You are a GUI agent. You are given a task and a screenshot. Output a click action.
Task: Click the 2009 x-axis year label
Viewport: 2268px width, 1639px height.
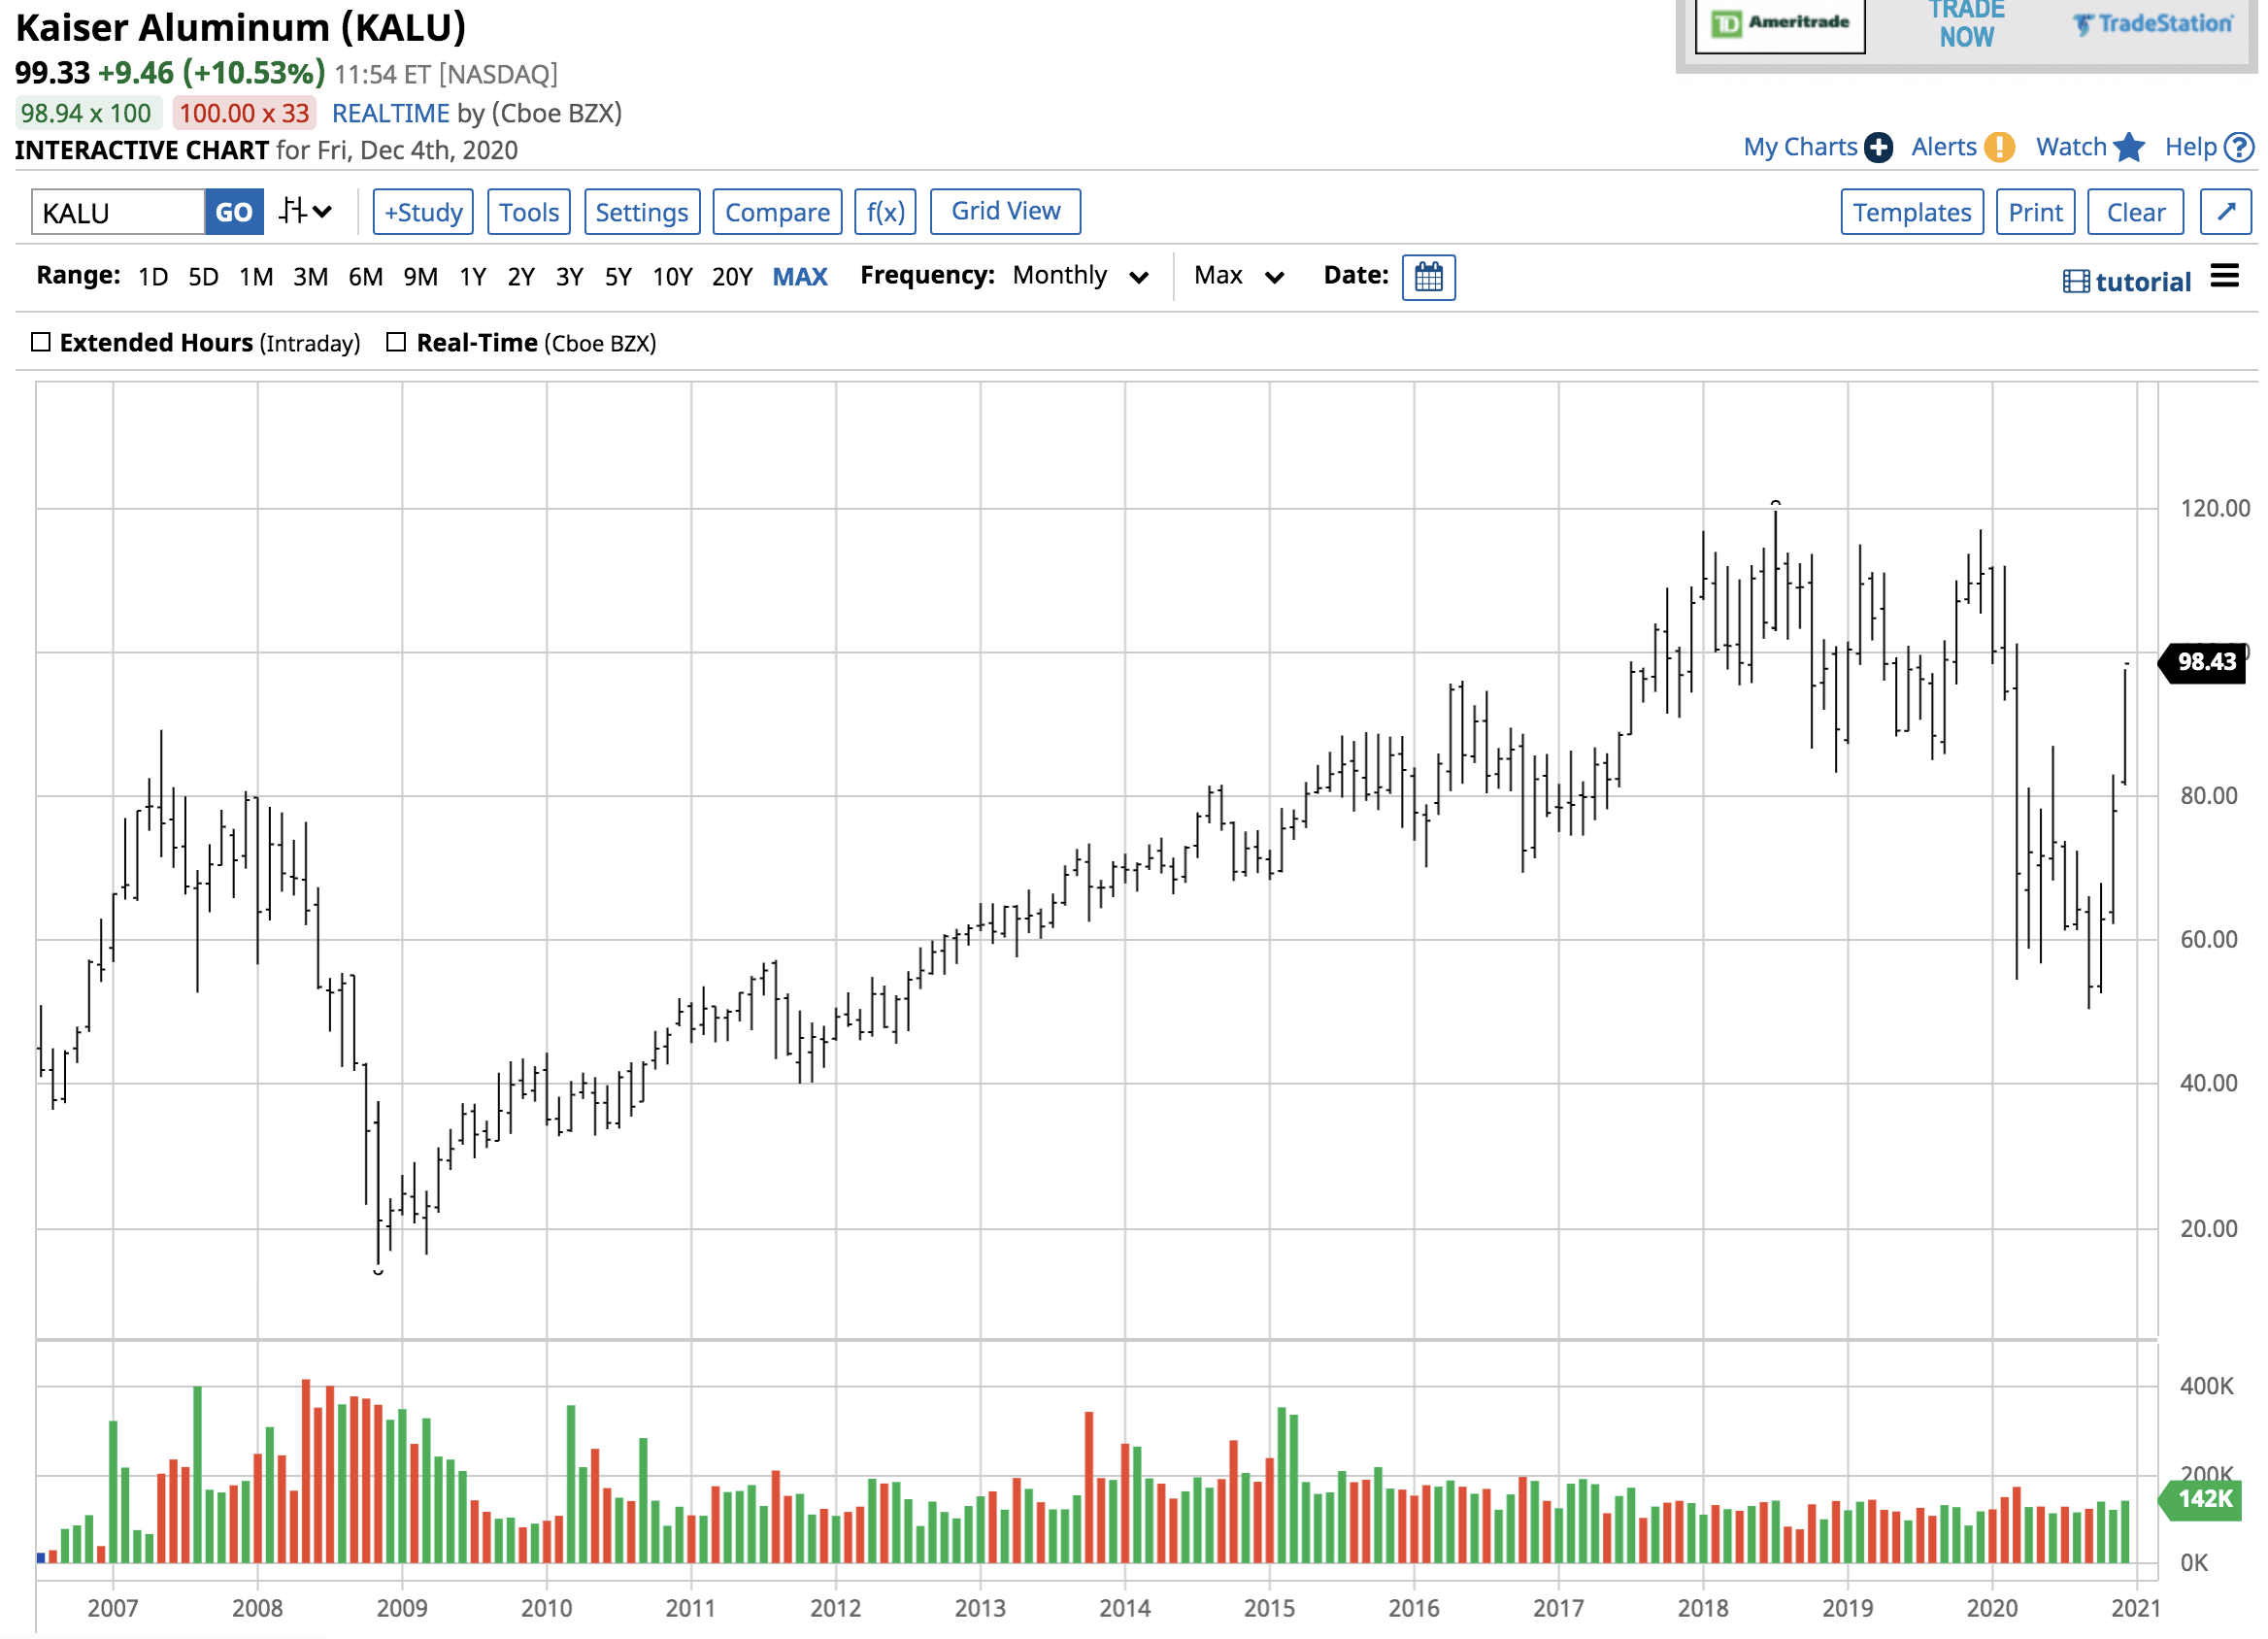click(401, 1608)
